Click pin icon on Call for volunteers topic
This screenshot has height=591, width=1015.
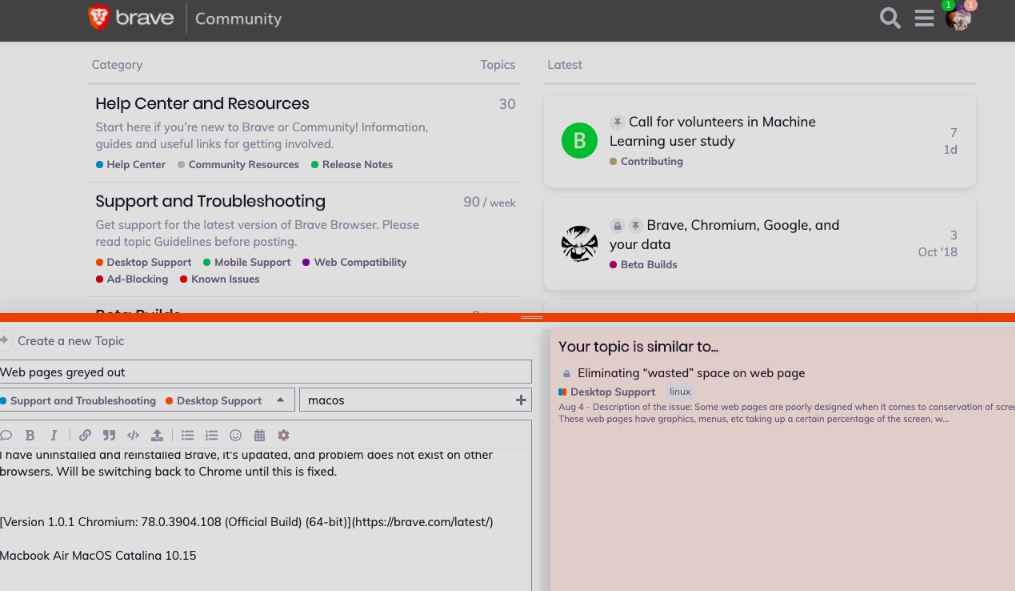[x=617, y=122]
